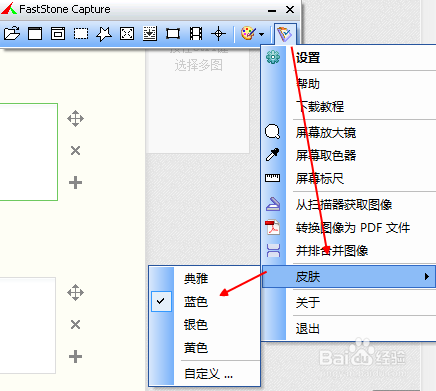Screen dimensions: 436x391
Task: Capture full screen tool
Action: click(127, 34)
